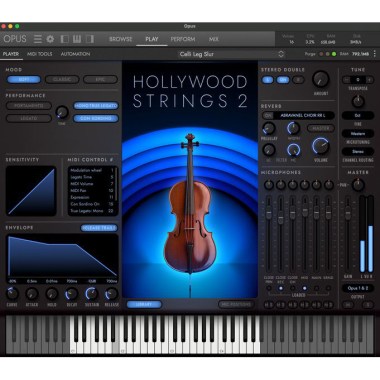
Task: Open the MIDI Tools tab
Action: 40,54
